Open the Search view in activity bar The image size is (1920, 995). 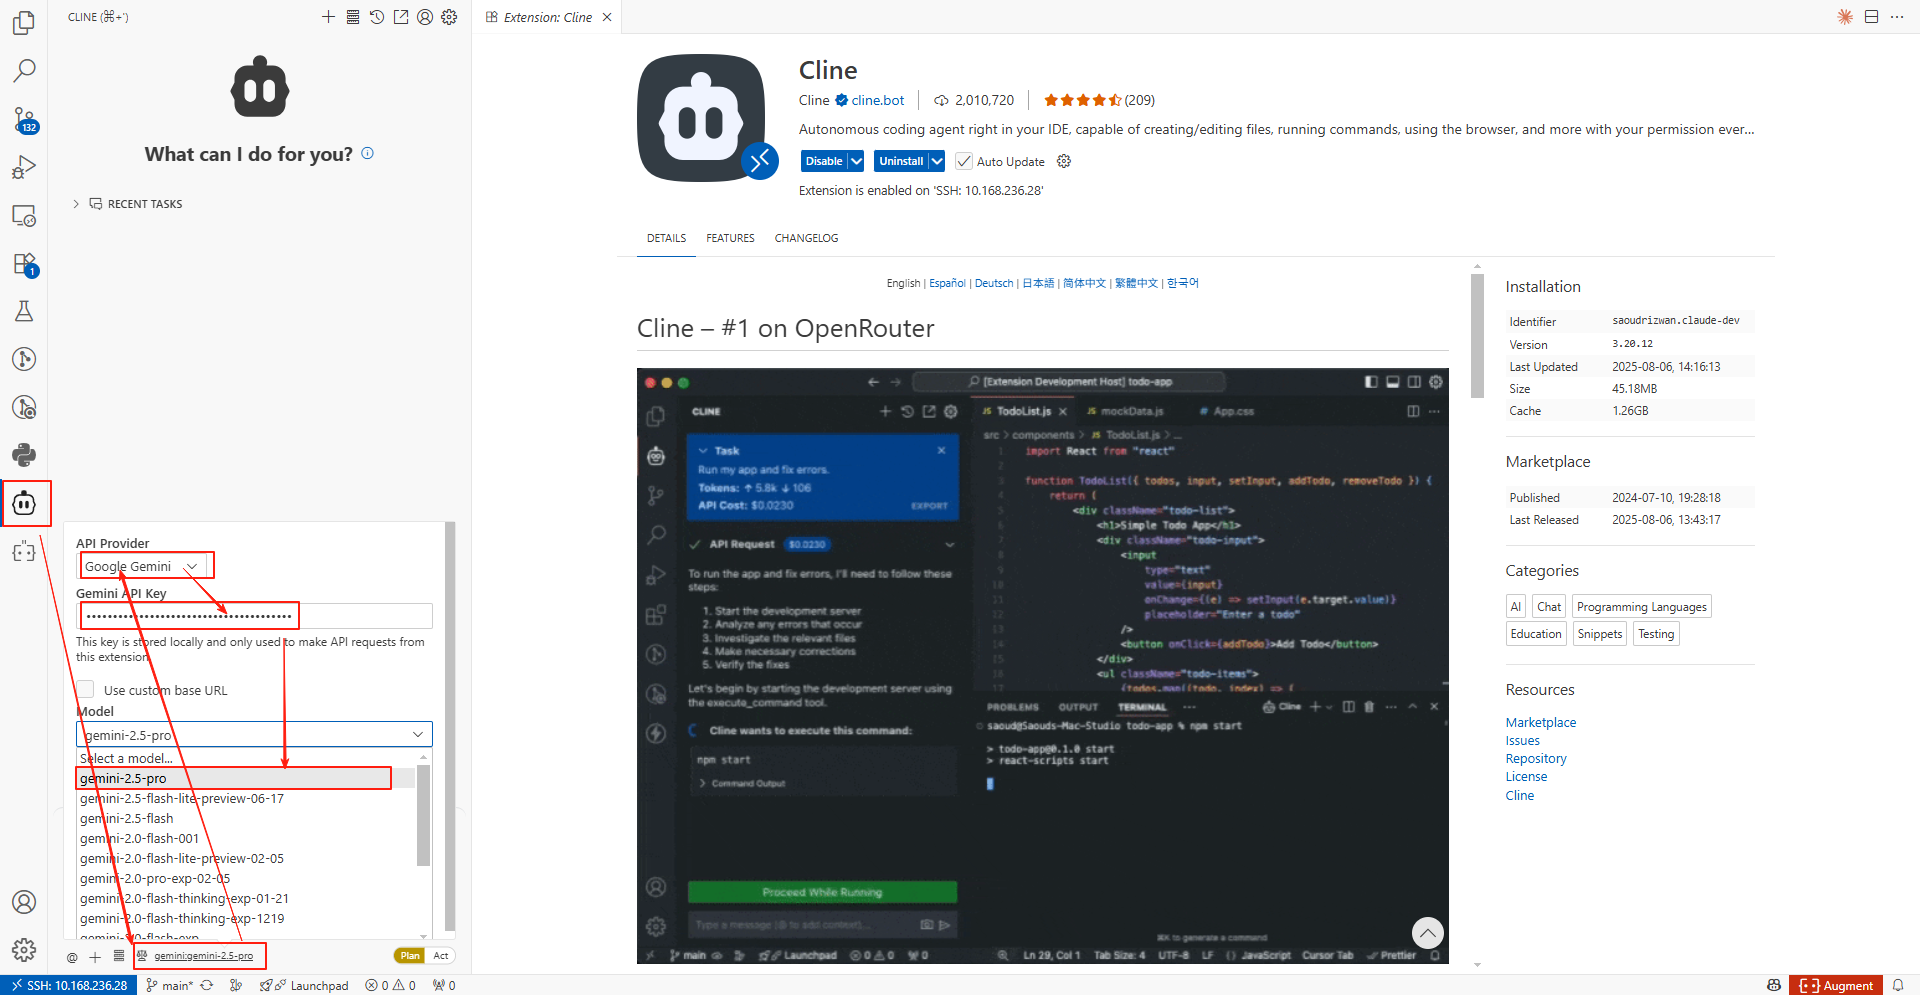pyautogui.click(x=24, y=70)
